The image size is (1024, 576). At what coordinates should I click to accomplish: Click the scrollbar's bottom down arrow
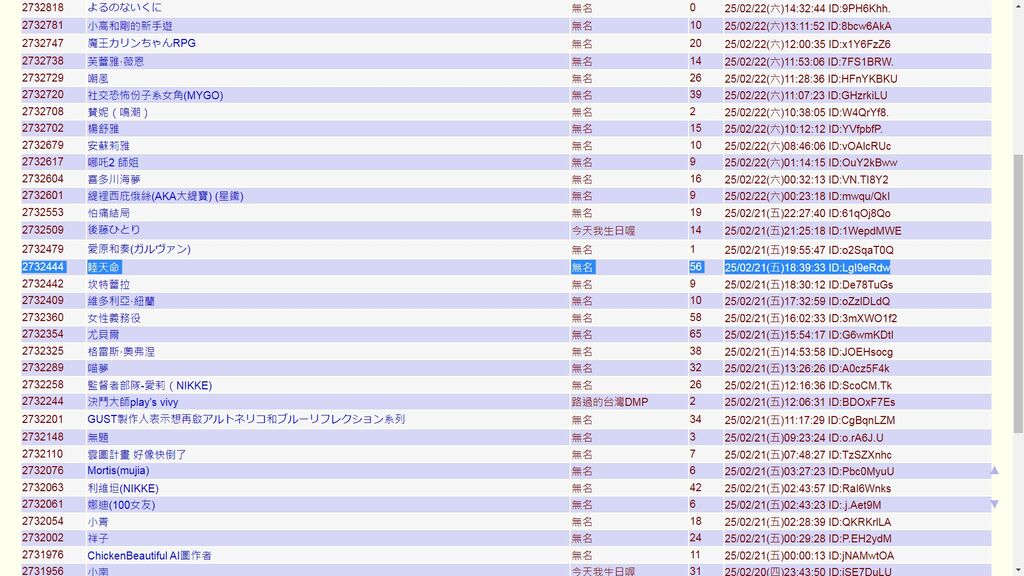pos(1016,568)
